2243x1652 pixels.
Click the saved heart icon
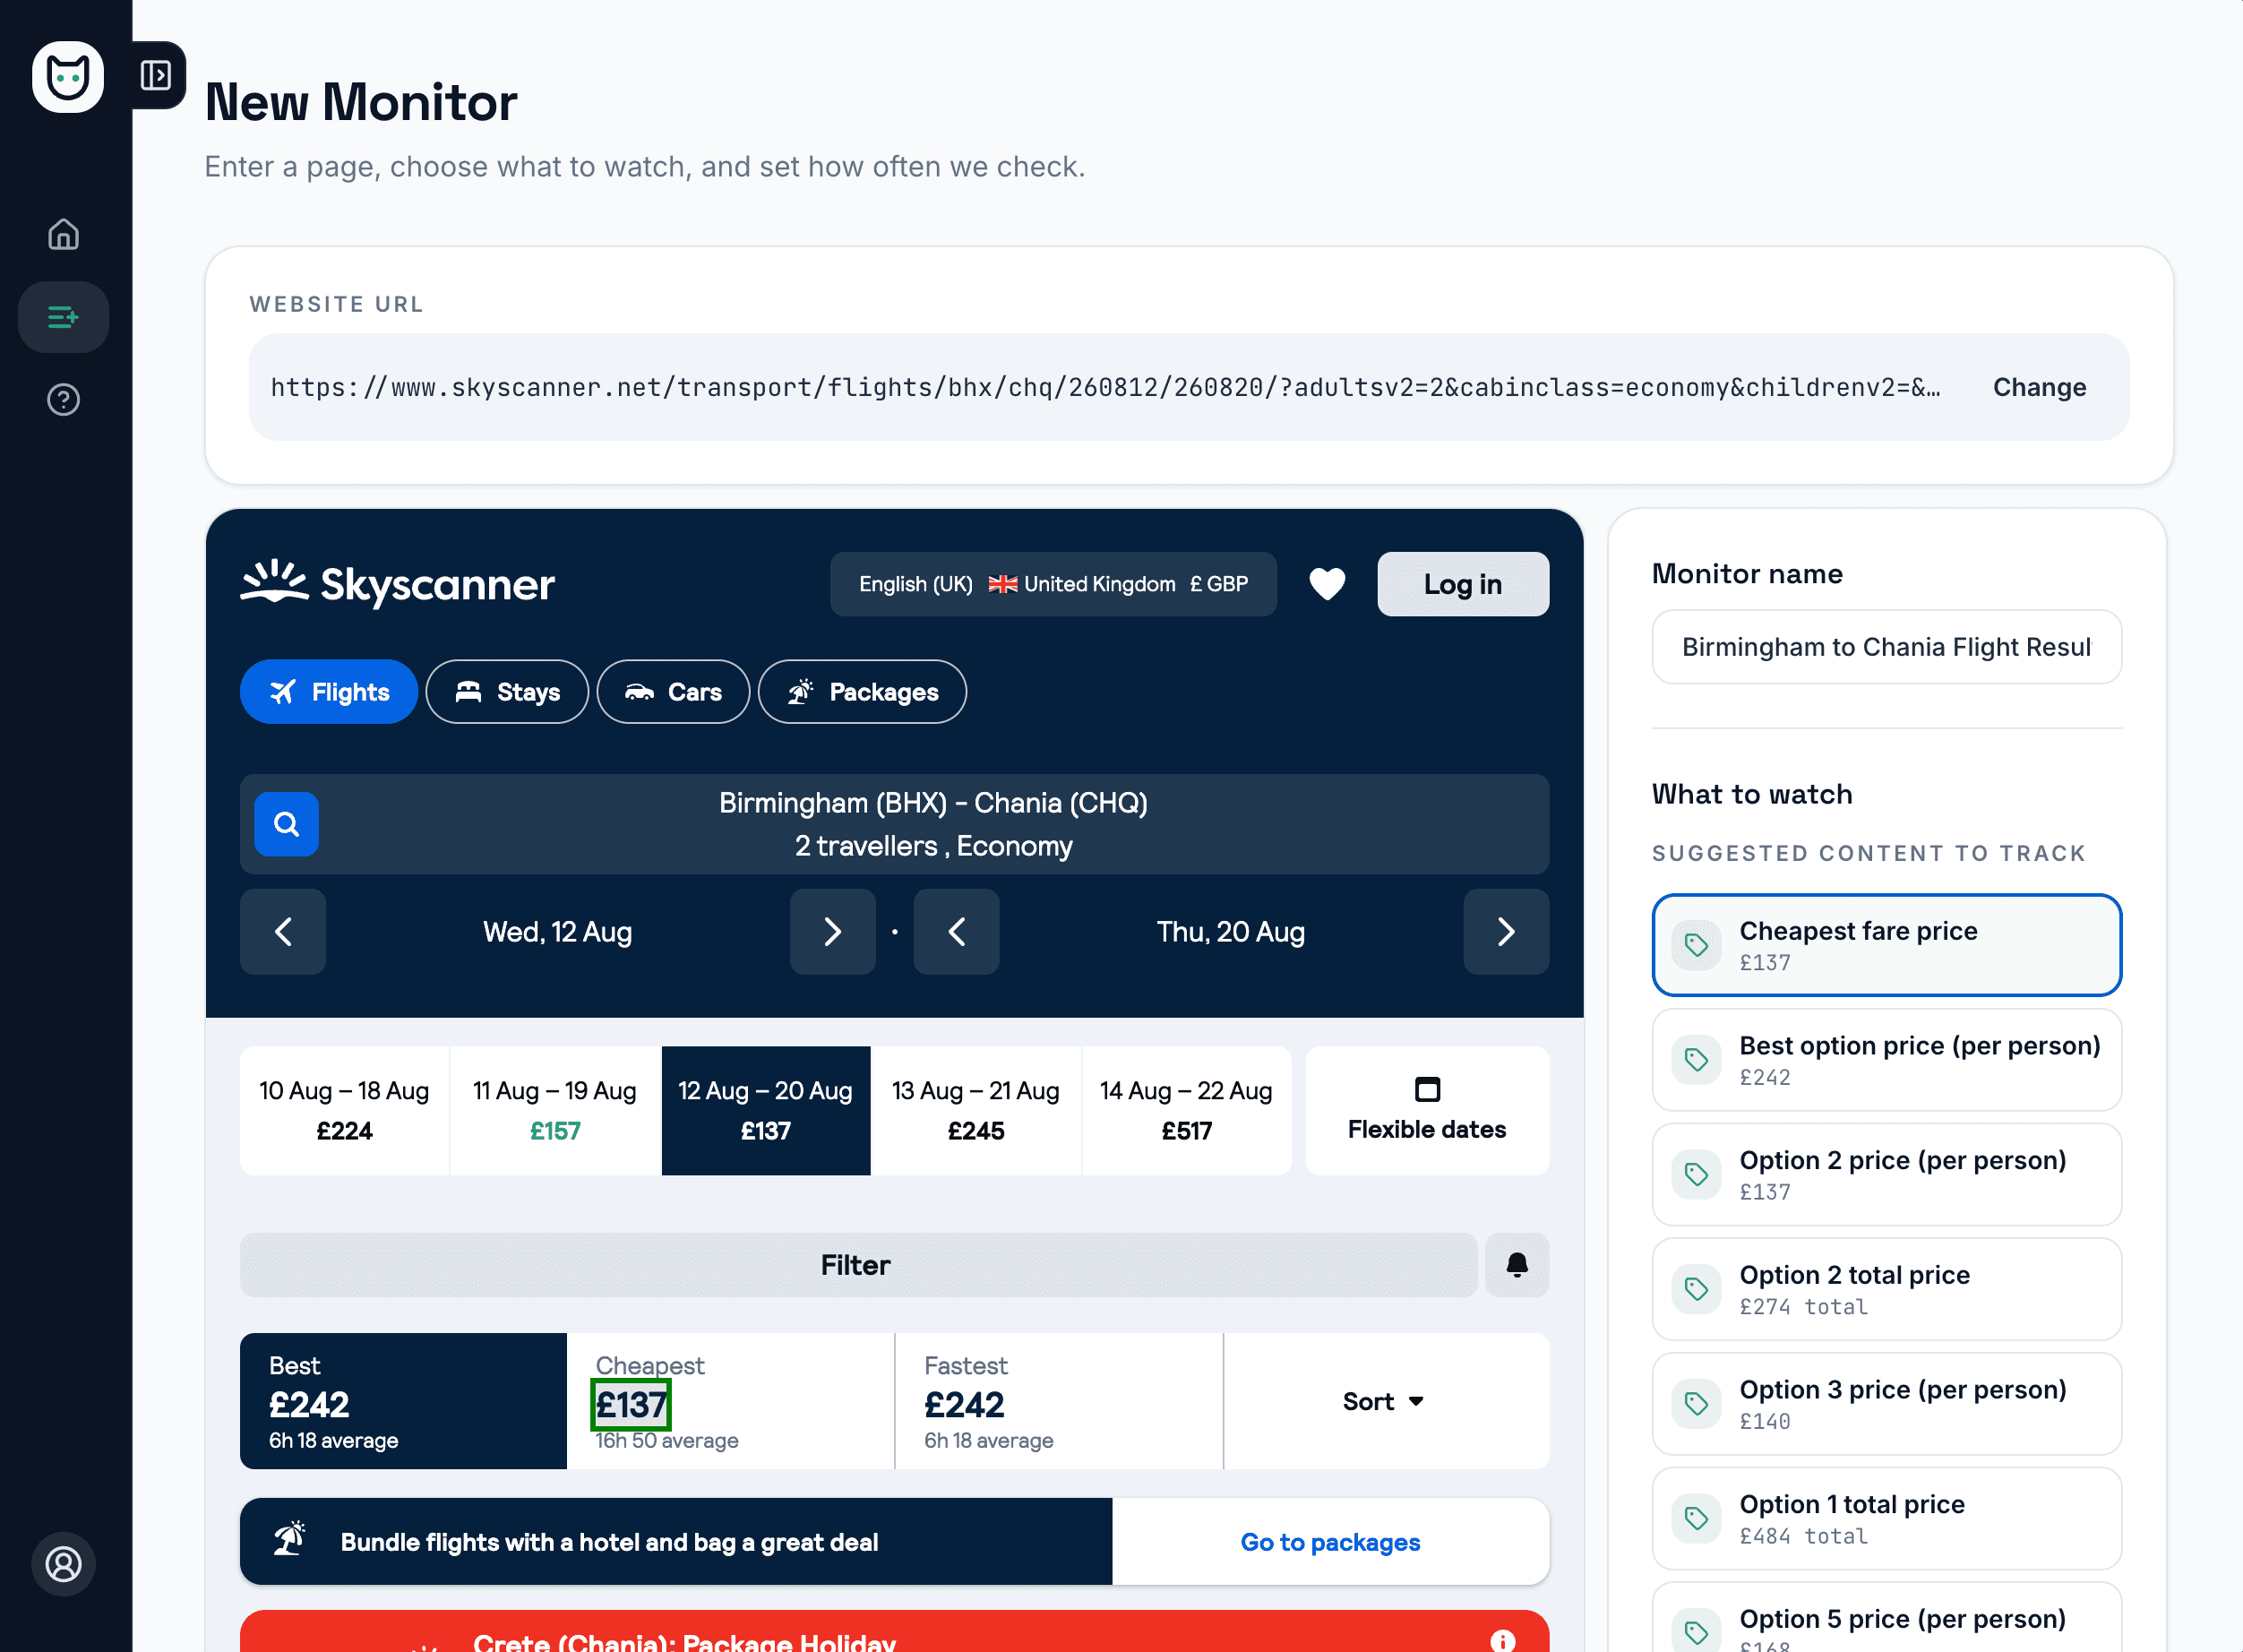[x=1327, y=584]
